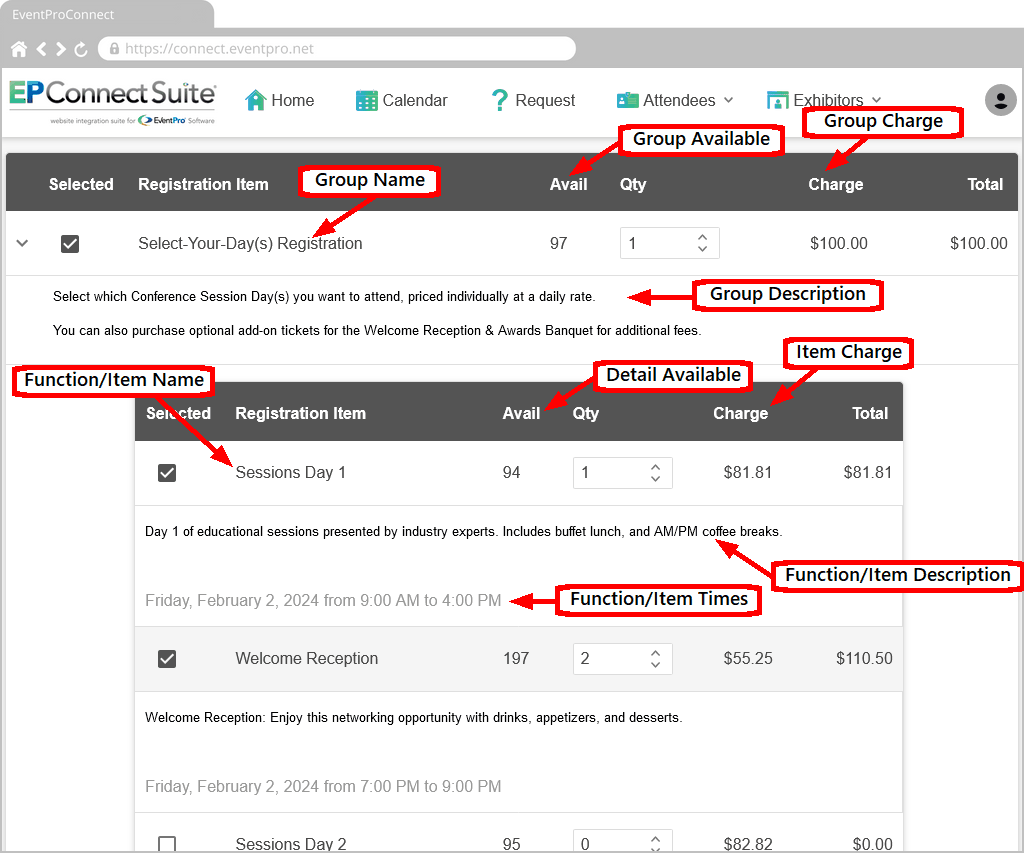Expand the Attendees dropdown chevron
Viewport: 1024px width, 853px height.
coord(728,100)
